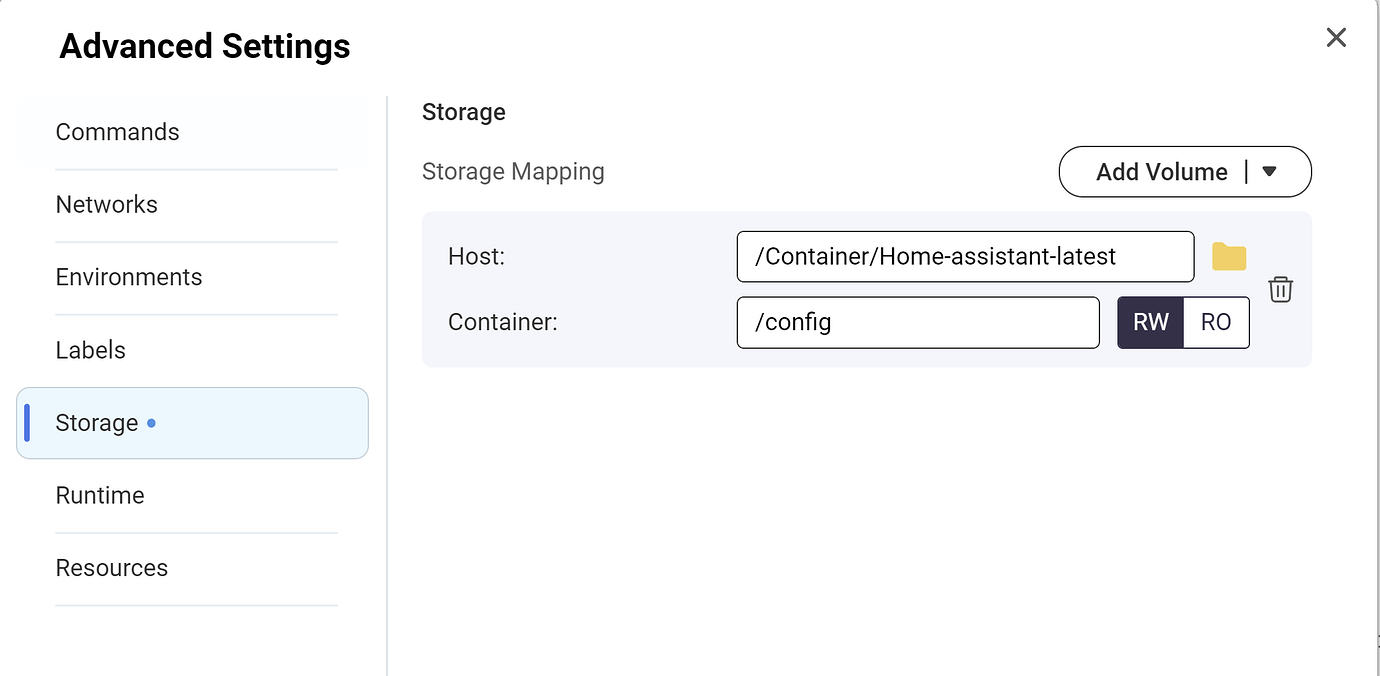The image size is (1380, 676).
Task: Select RW read-write mode for the volume
Action: coord(1150,322)
